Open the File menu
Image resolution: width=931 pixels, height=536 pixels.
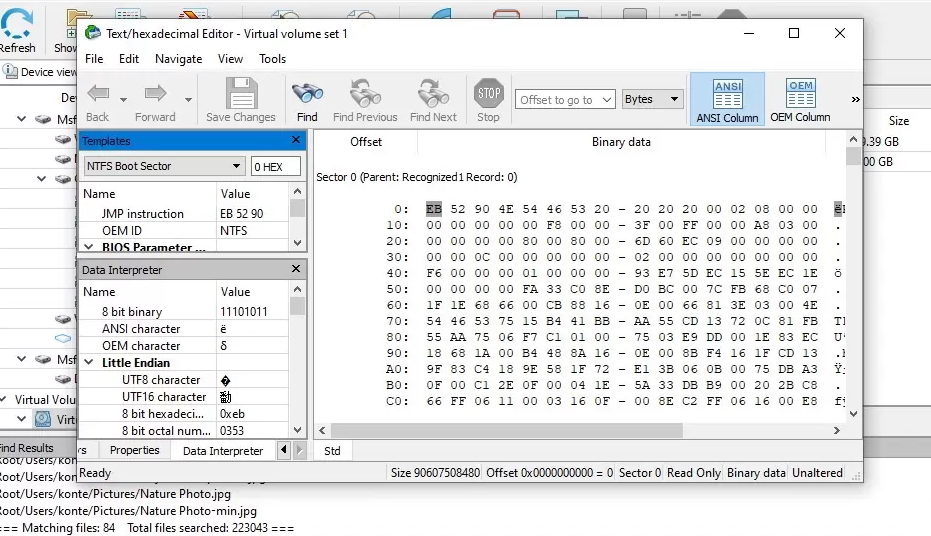(x=94, y=59)
